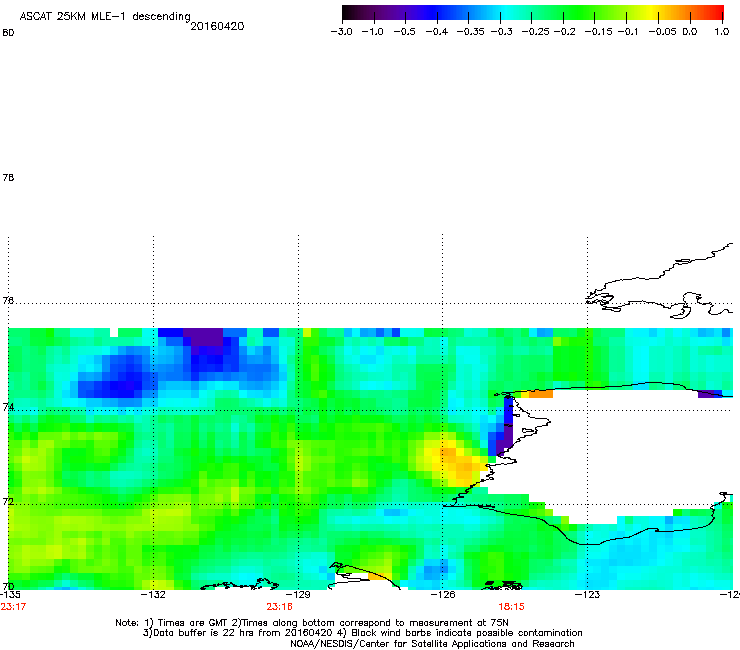This screenshot has width=740, height=650.
Task: Click the -126 longitude axis label
Action: coord(443,595)
